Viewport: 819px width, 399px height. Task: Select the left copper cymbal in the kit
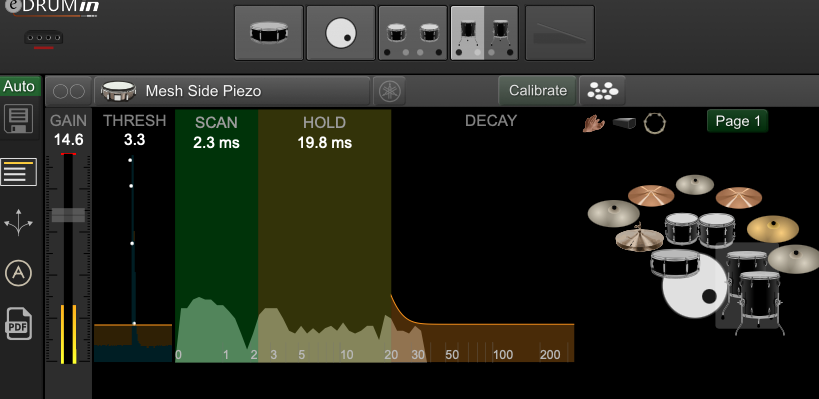pyautogui.click(x=651, y=195)
